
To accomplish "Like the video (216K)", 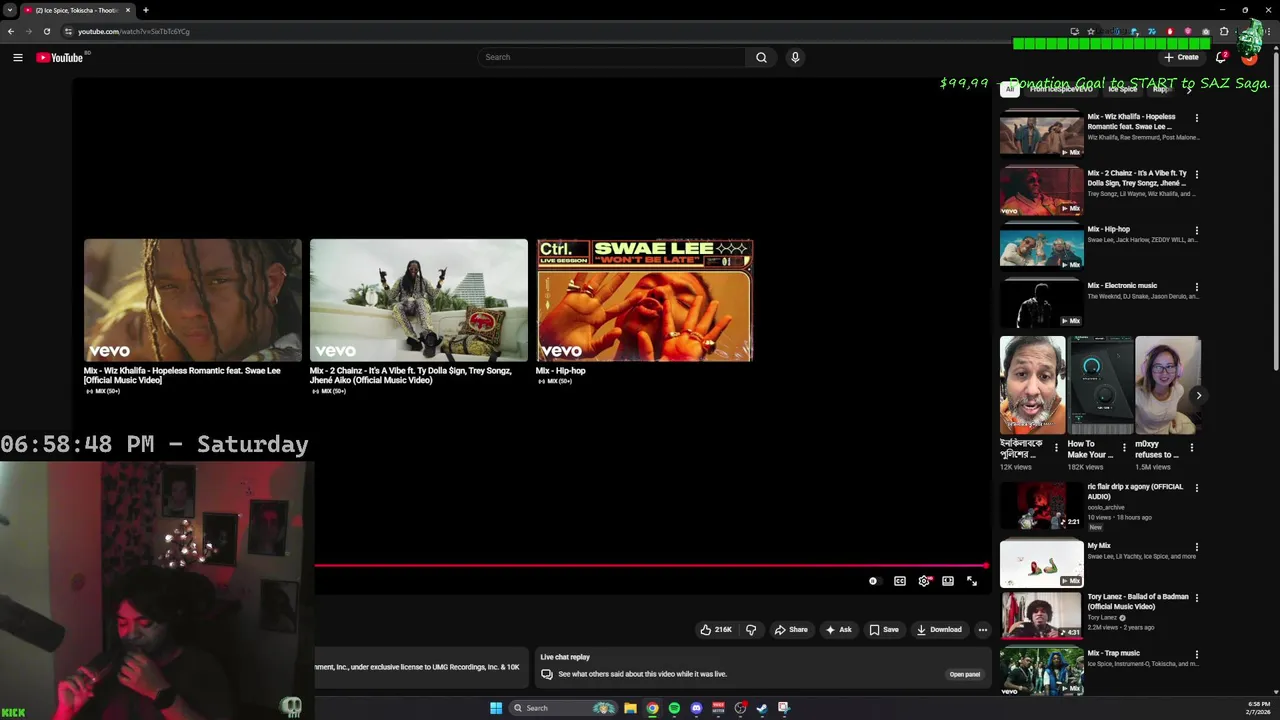I will (716, 630).
